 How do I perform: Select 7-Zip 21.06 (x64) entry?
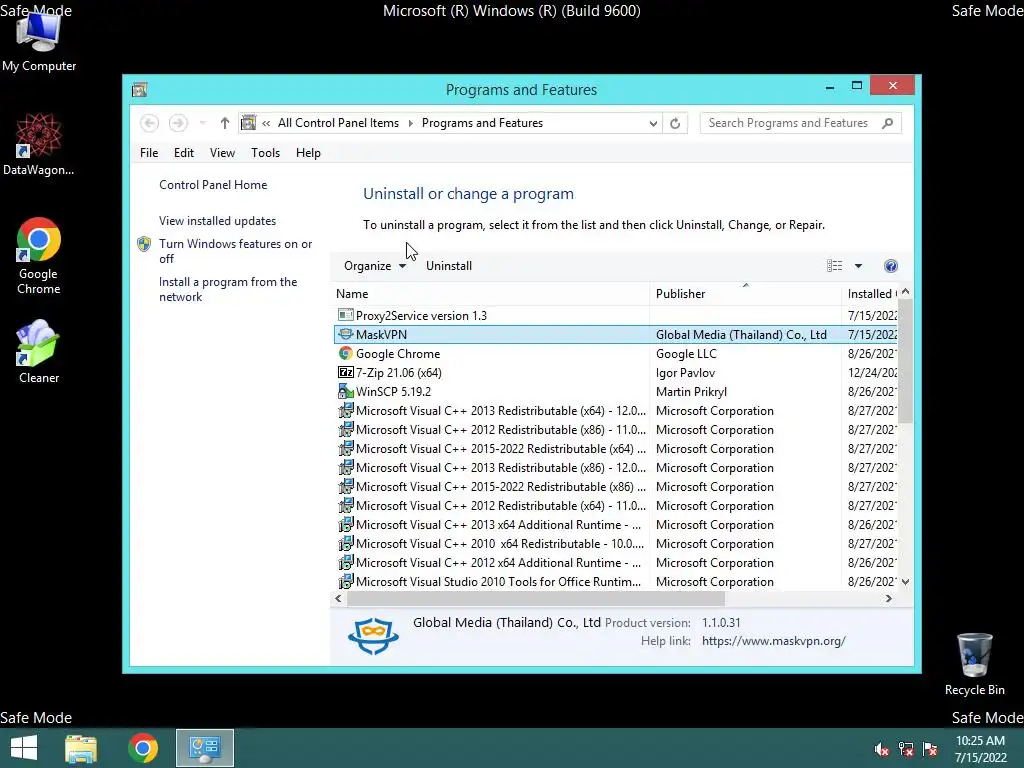[x=614, y=372]
